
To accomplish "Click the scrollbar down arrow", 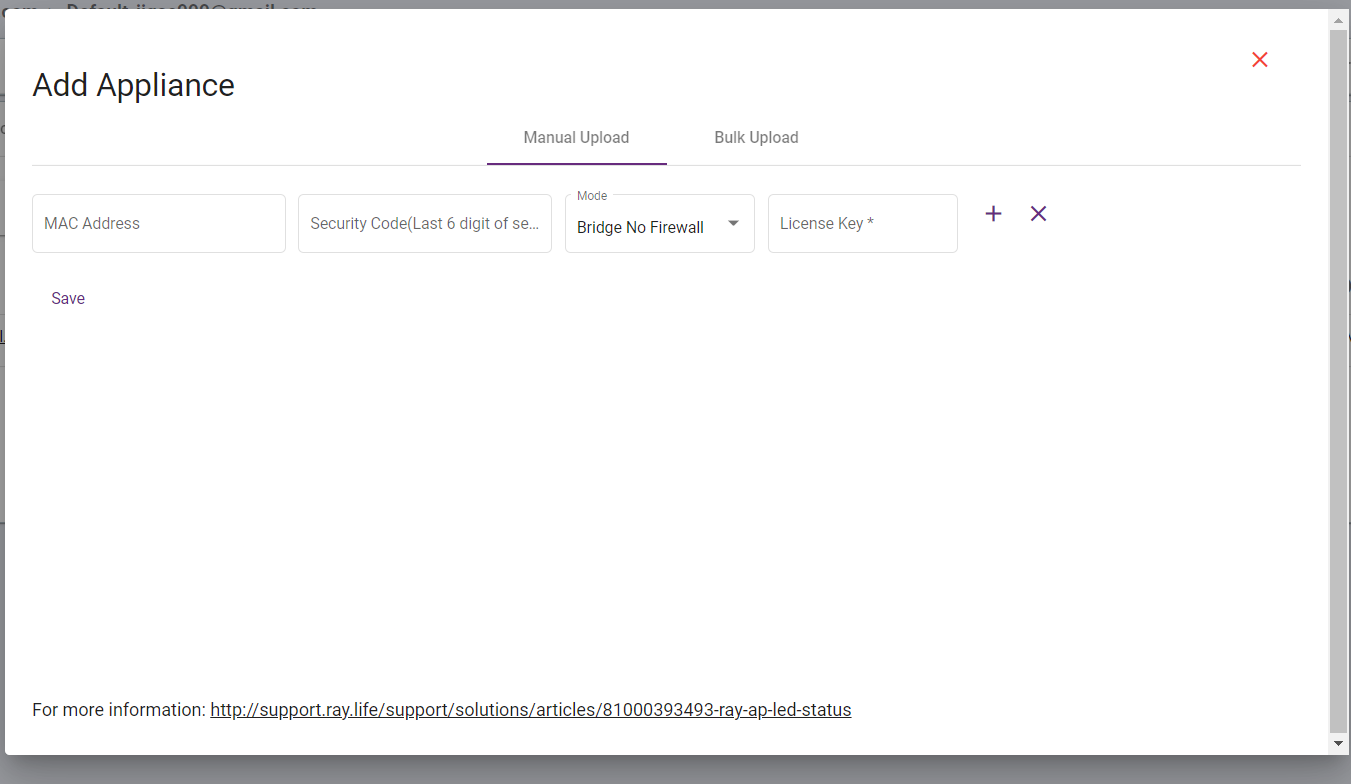I will (x=1338, y=744).
